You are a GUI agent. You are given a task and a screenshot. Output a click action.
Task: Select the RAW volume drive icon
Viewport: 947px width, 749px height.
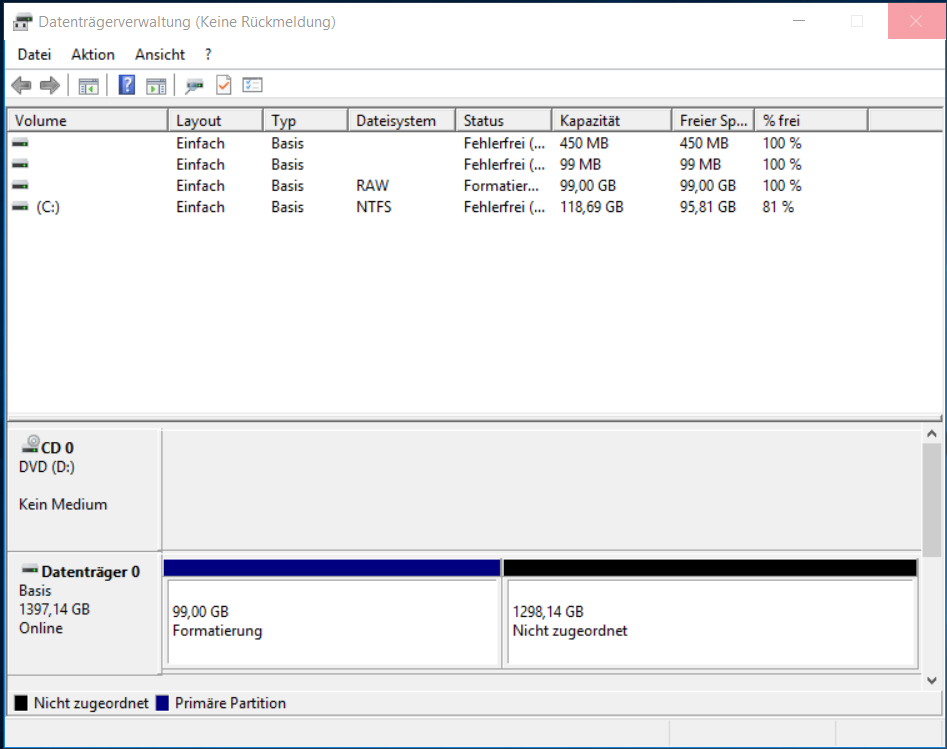[20, 185]
